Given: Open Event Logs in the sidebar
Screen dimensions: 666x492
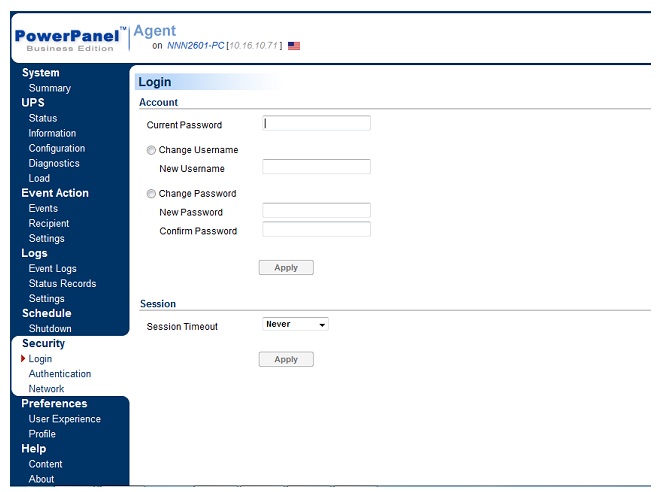Looking at the screenshot, I should [x=52, y=269].
